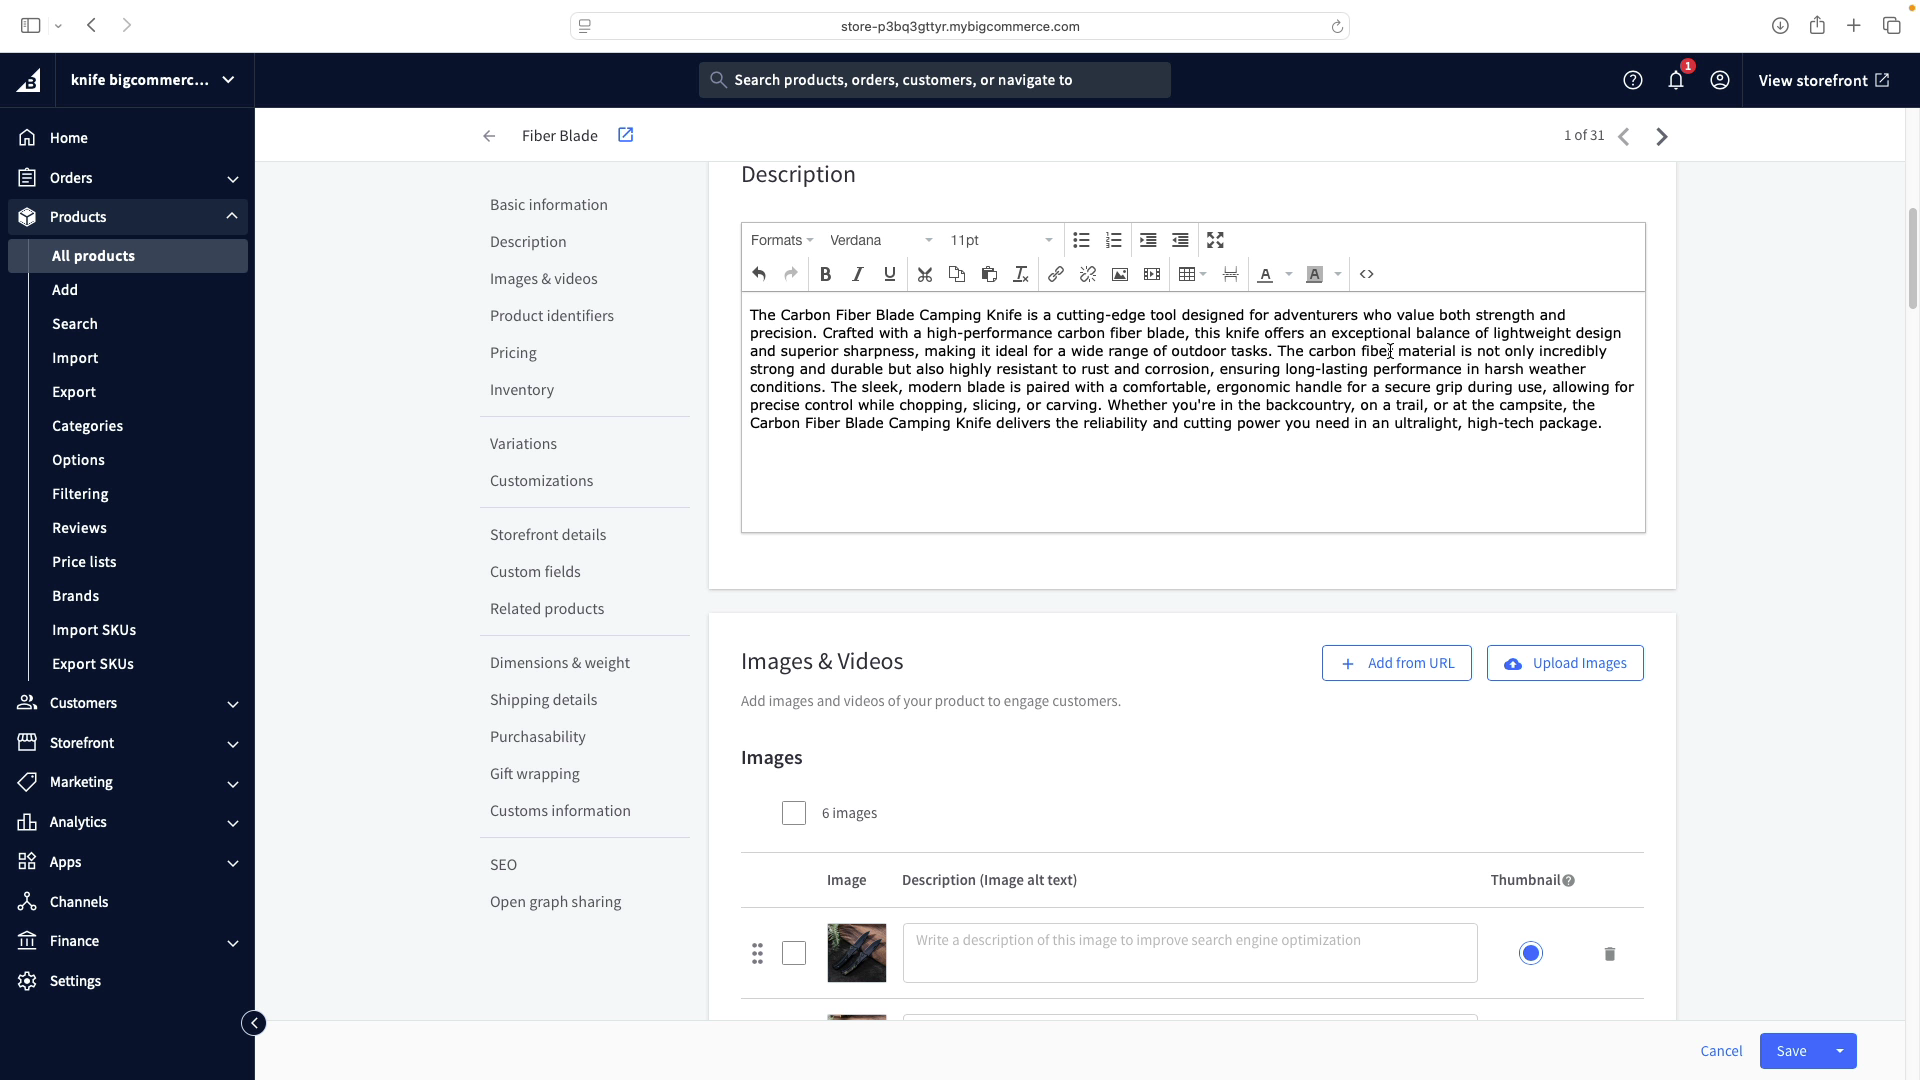The image size is (1920, 1080).
Task: Apply bulleted list formatting
Action: (x=1081, y=240)
